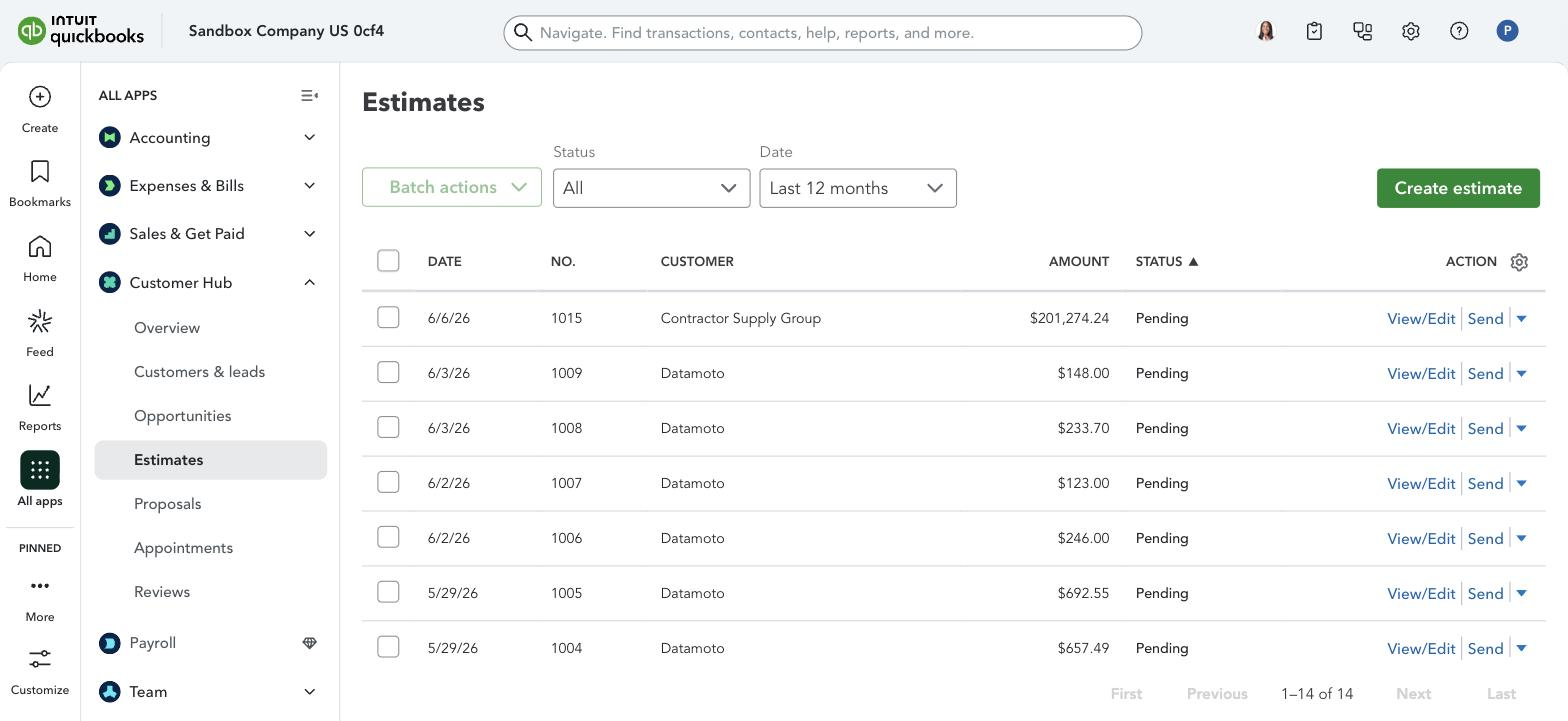This screenshot has width=1568, height=721.
Task: Open the tasks clipboard icon in the header
Action: coord(1314,31)
